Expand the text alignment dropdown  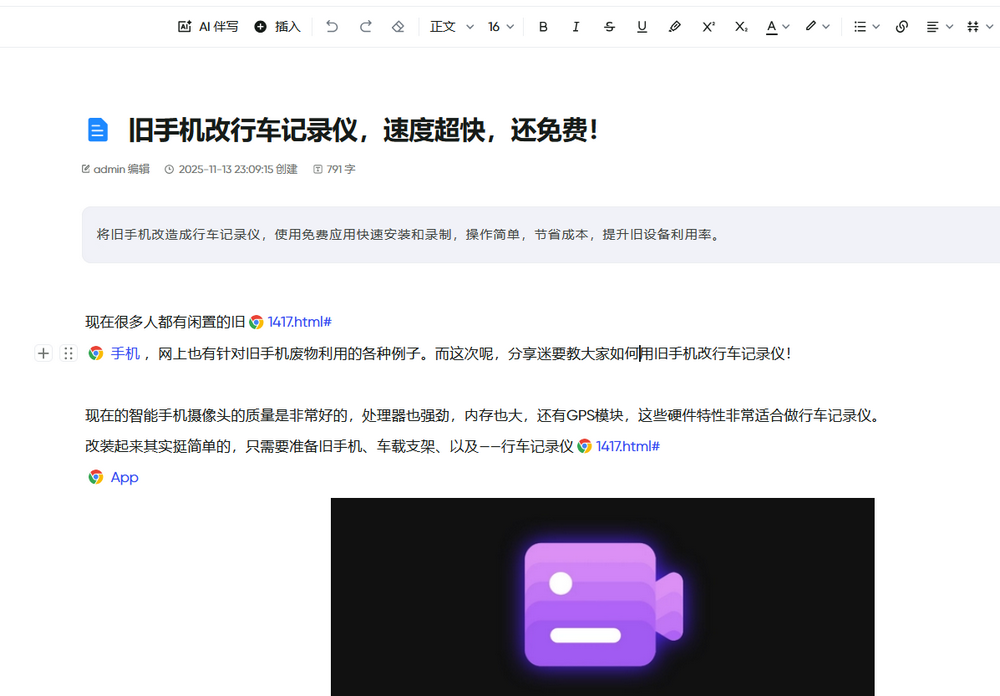[939, 27]
